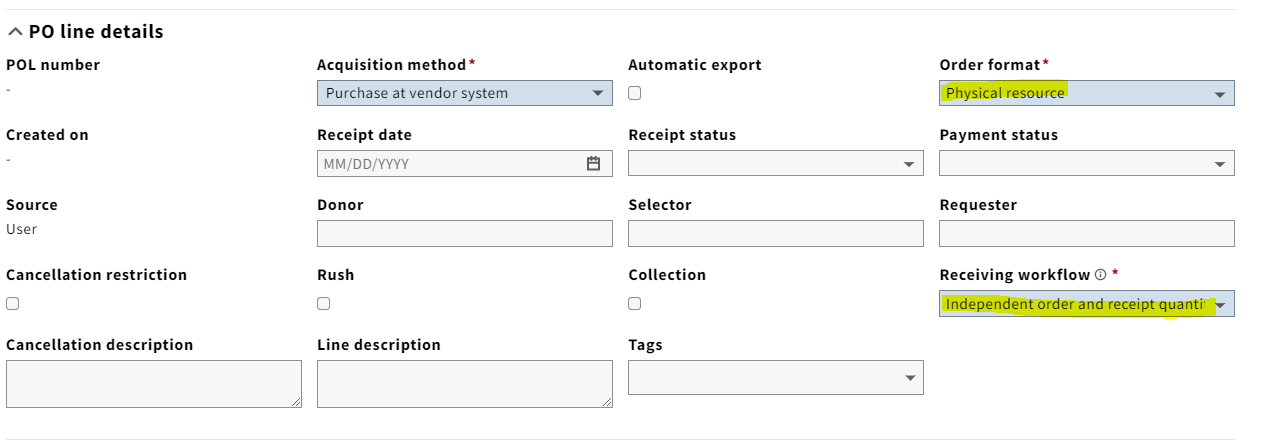Click the Line description text area
This screenshot has height=445, width=1268.
click(x=465, y=384)
